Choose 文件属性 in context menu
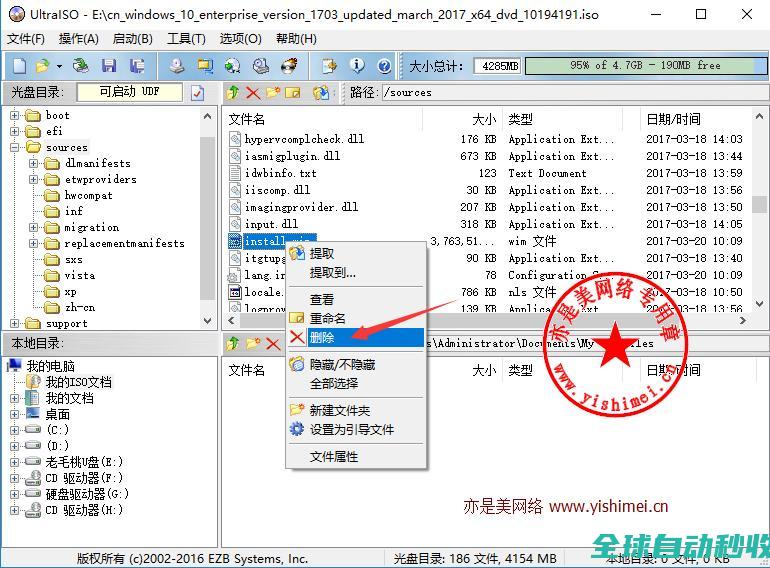770x568 pixels. click(x=333, y=456)
